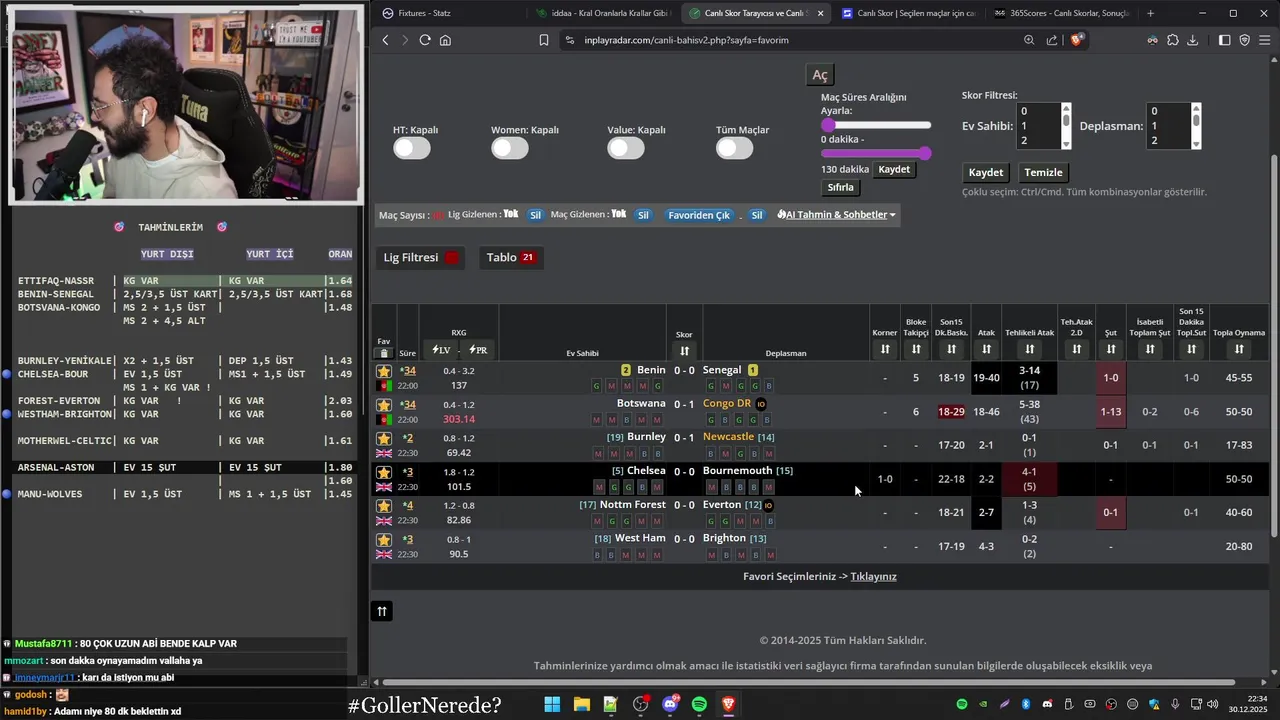Open the Tablo 21 view
The height and width of the screenshot is (720, 1280).
pos(511,257)
